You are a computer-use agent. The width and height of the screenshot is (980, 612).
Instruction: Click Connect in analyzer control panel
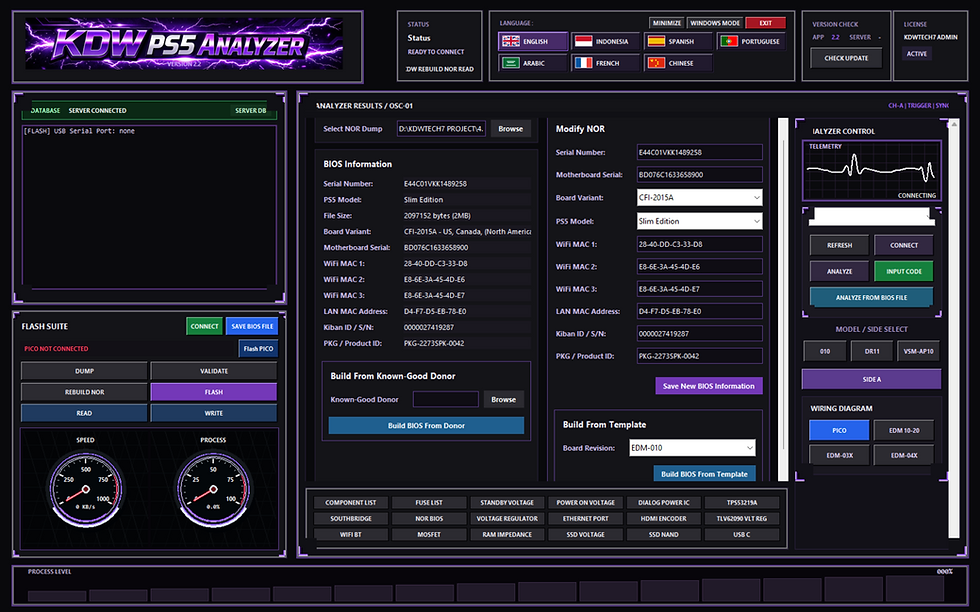(x=904, y=245)
